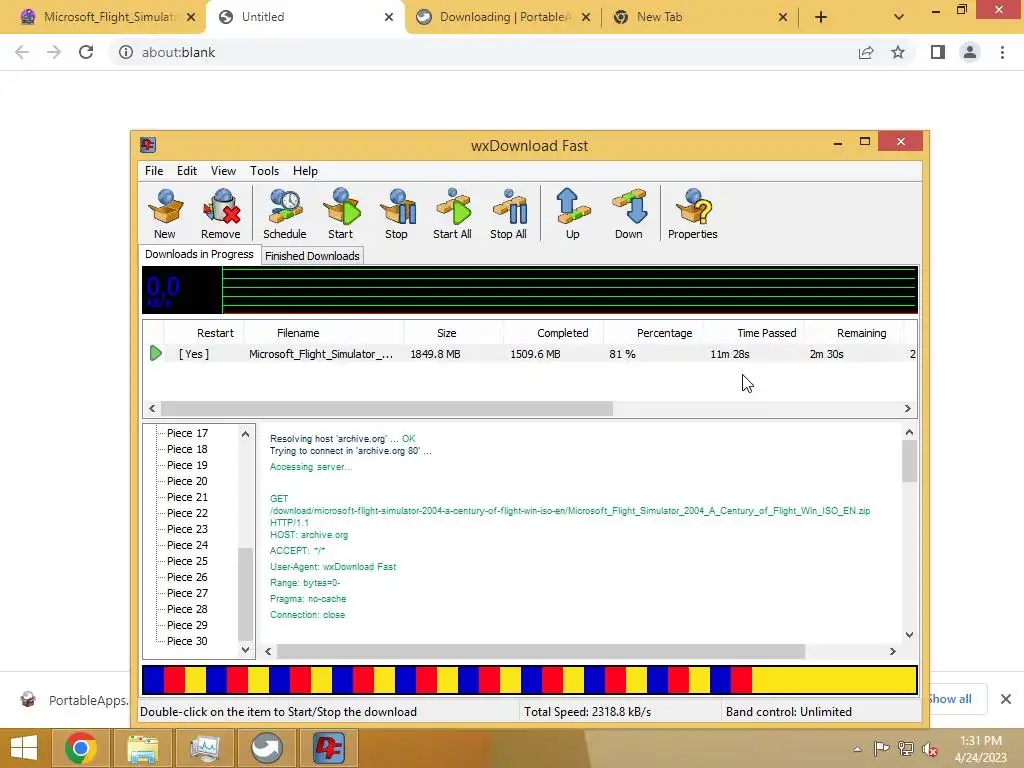Click the share page icon in Chrome
The height and width of the screenshot is (768, 1024).
(x=866, y=52)
